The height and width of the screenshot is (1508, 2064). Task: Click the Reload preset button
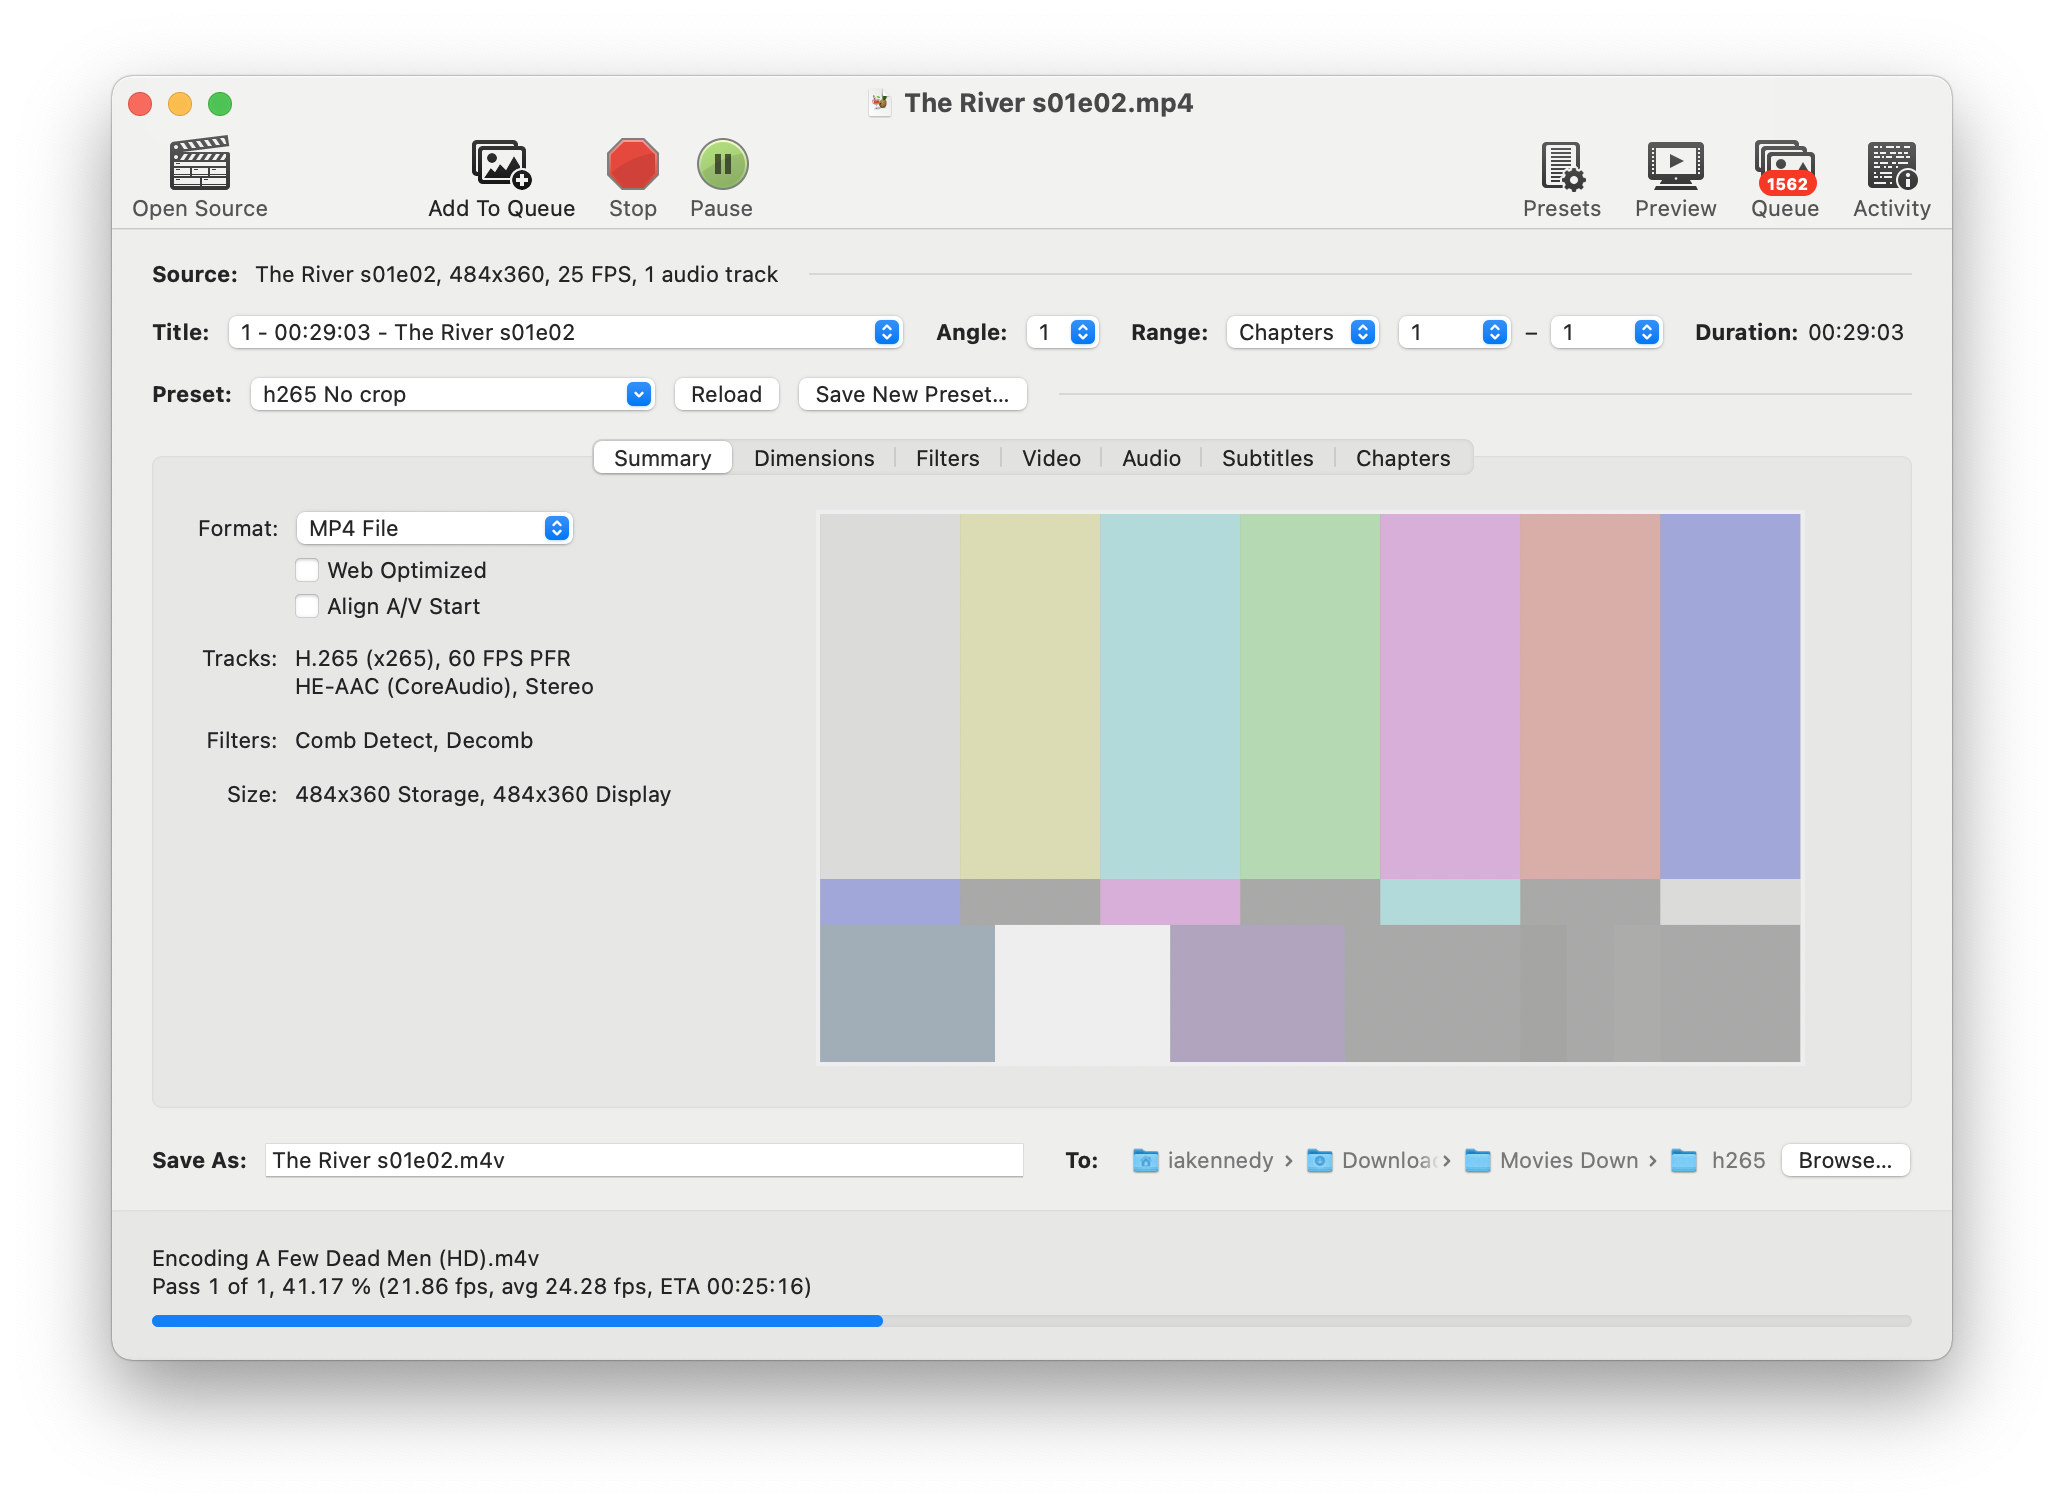pyautogui.click(x=726, y=393)
